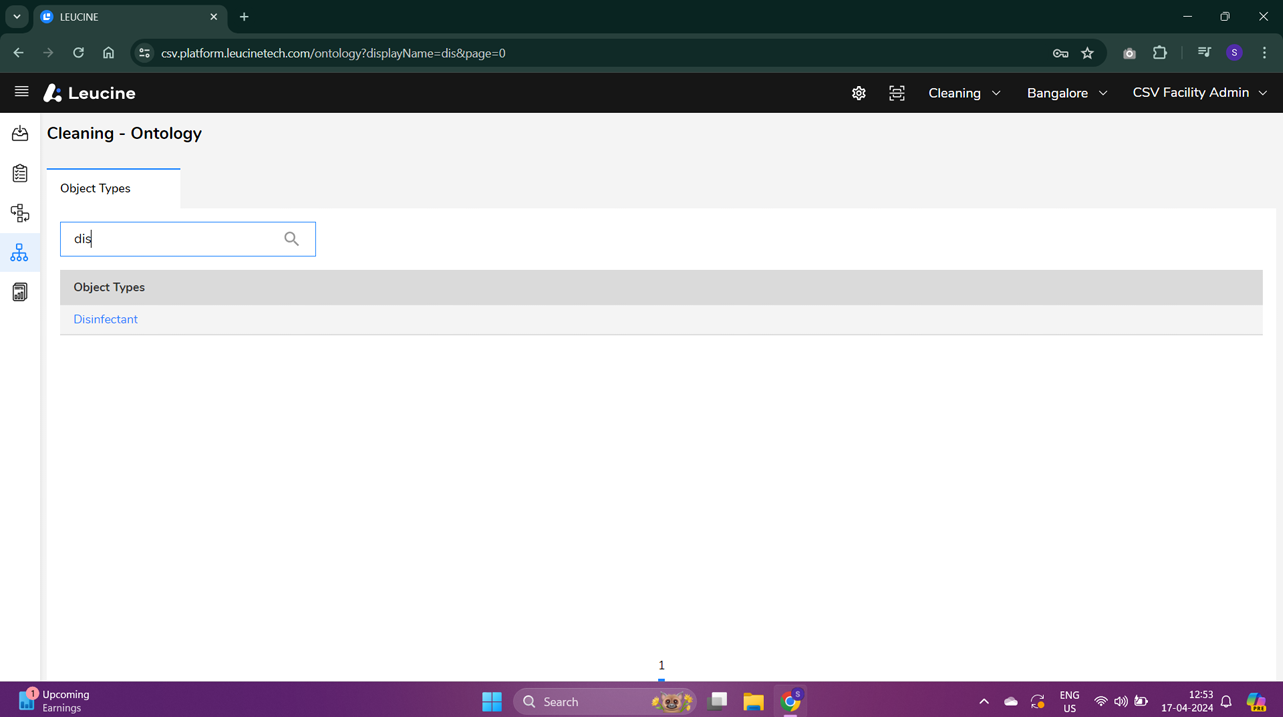Viewport: 1286px width, 717px height.
Task: View site information icon in address bar
Action: (145, 53)
